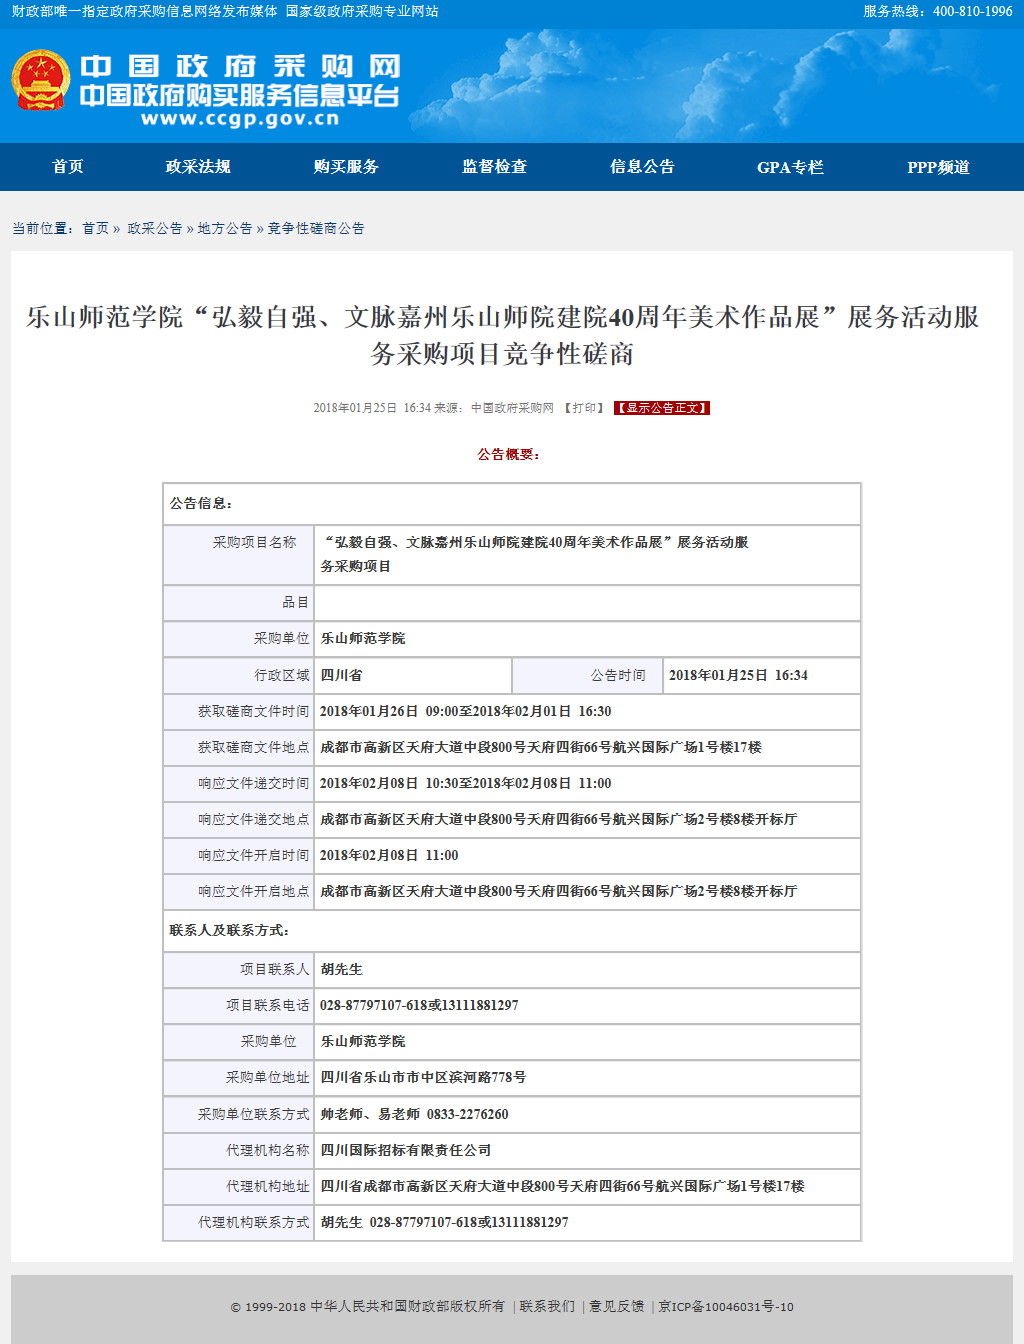
Task: Click the national emblem logo icon
Action: (x=41, y=80)
